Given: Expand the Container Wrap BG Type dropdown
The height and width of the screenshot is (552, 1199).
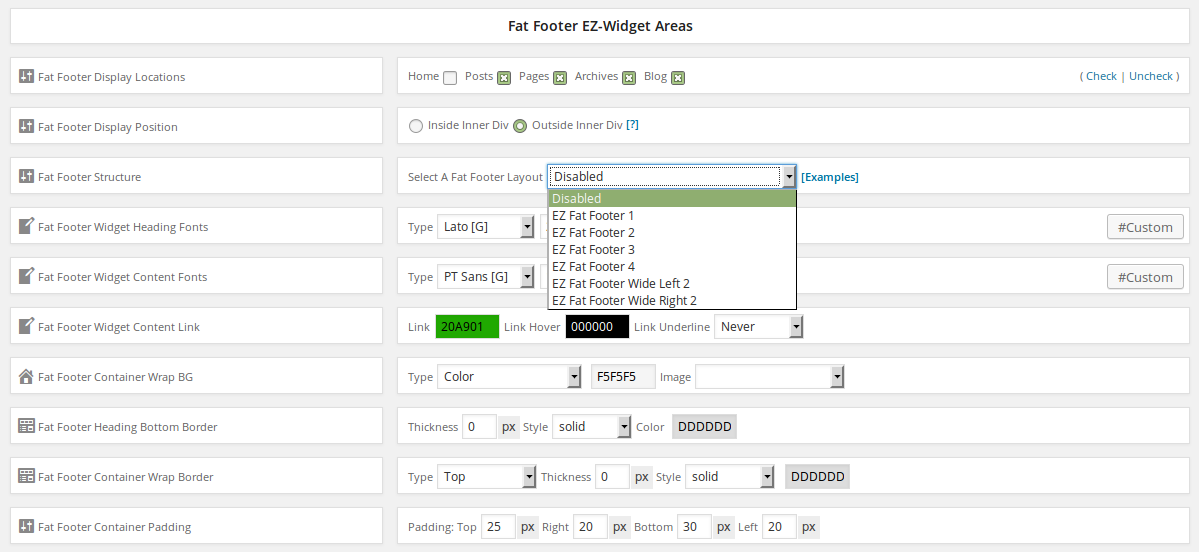Looking at the screenshot, I should tap(511, 377).
